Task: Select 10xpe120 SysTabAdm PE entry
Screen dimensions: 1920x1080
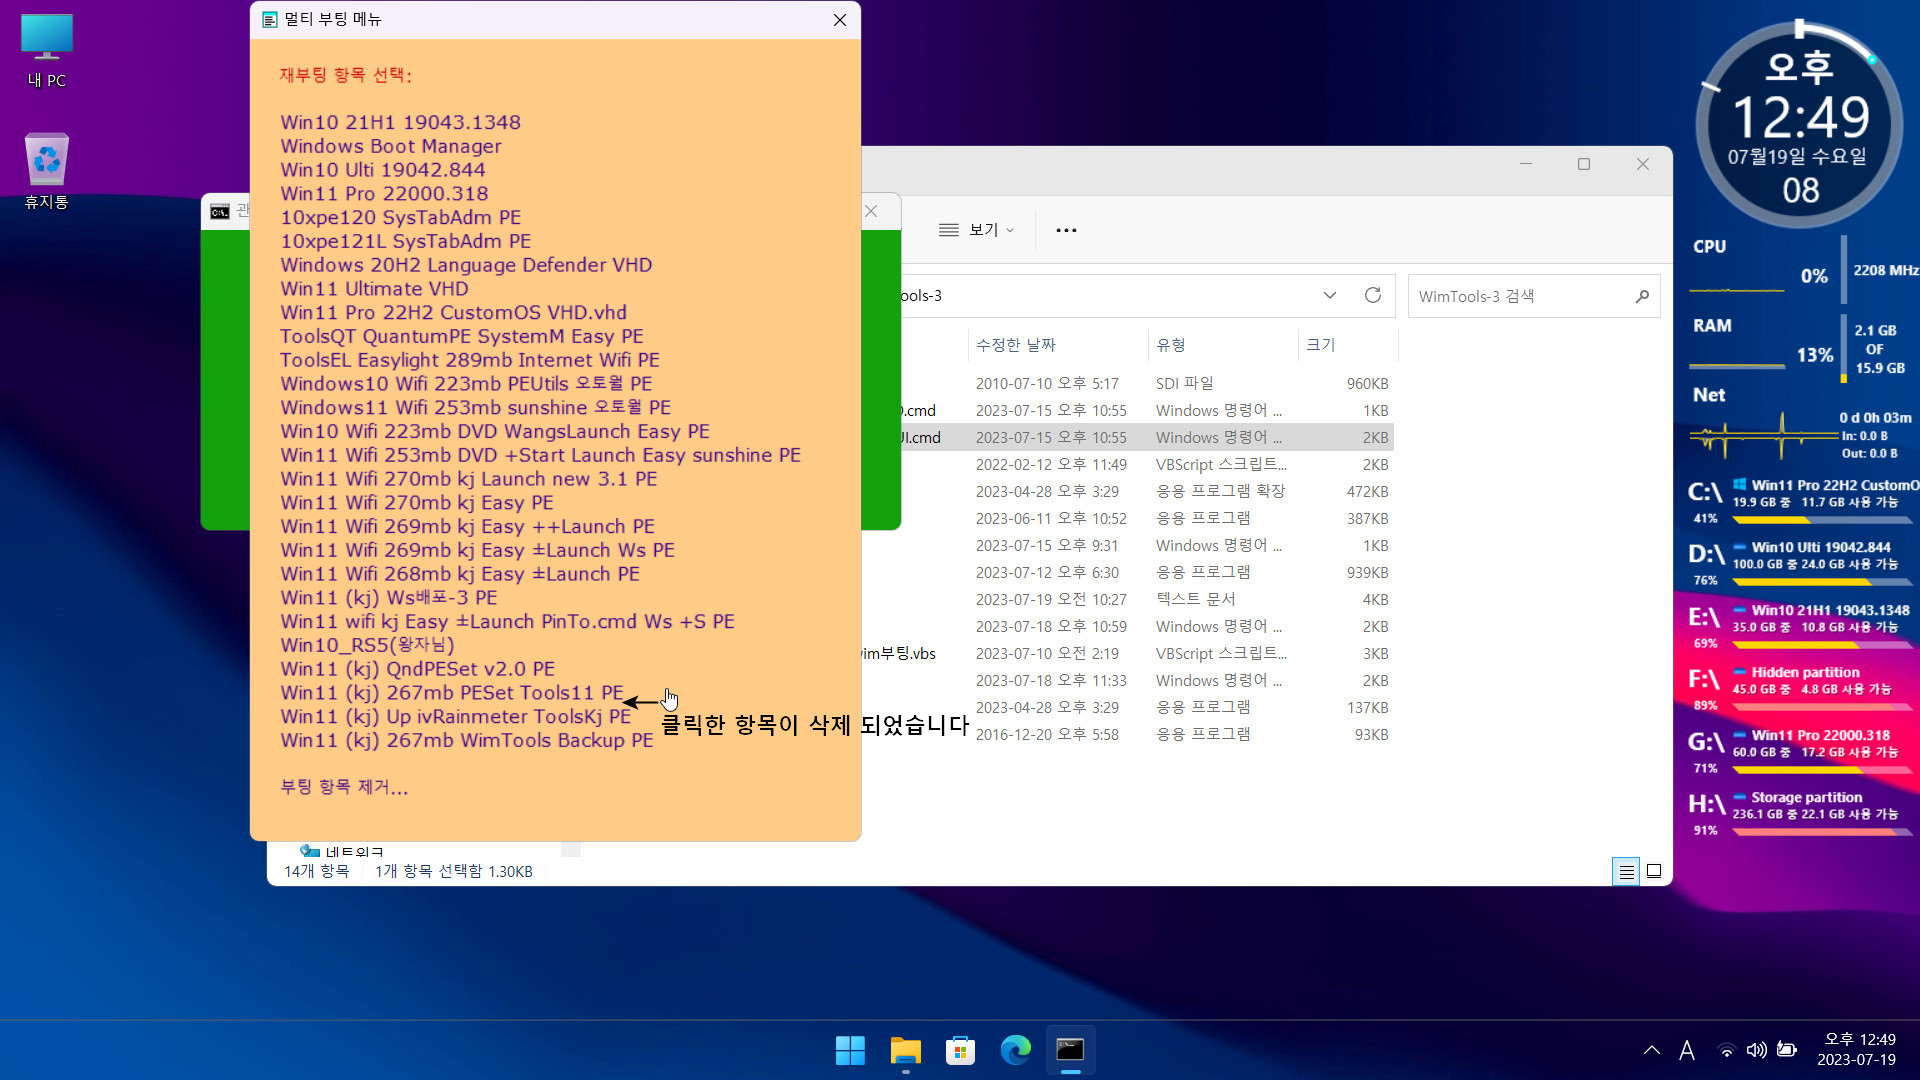Action: (x=400, y=217)
